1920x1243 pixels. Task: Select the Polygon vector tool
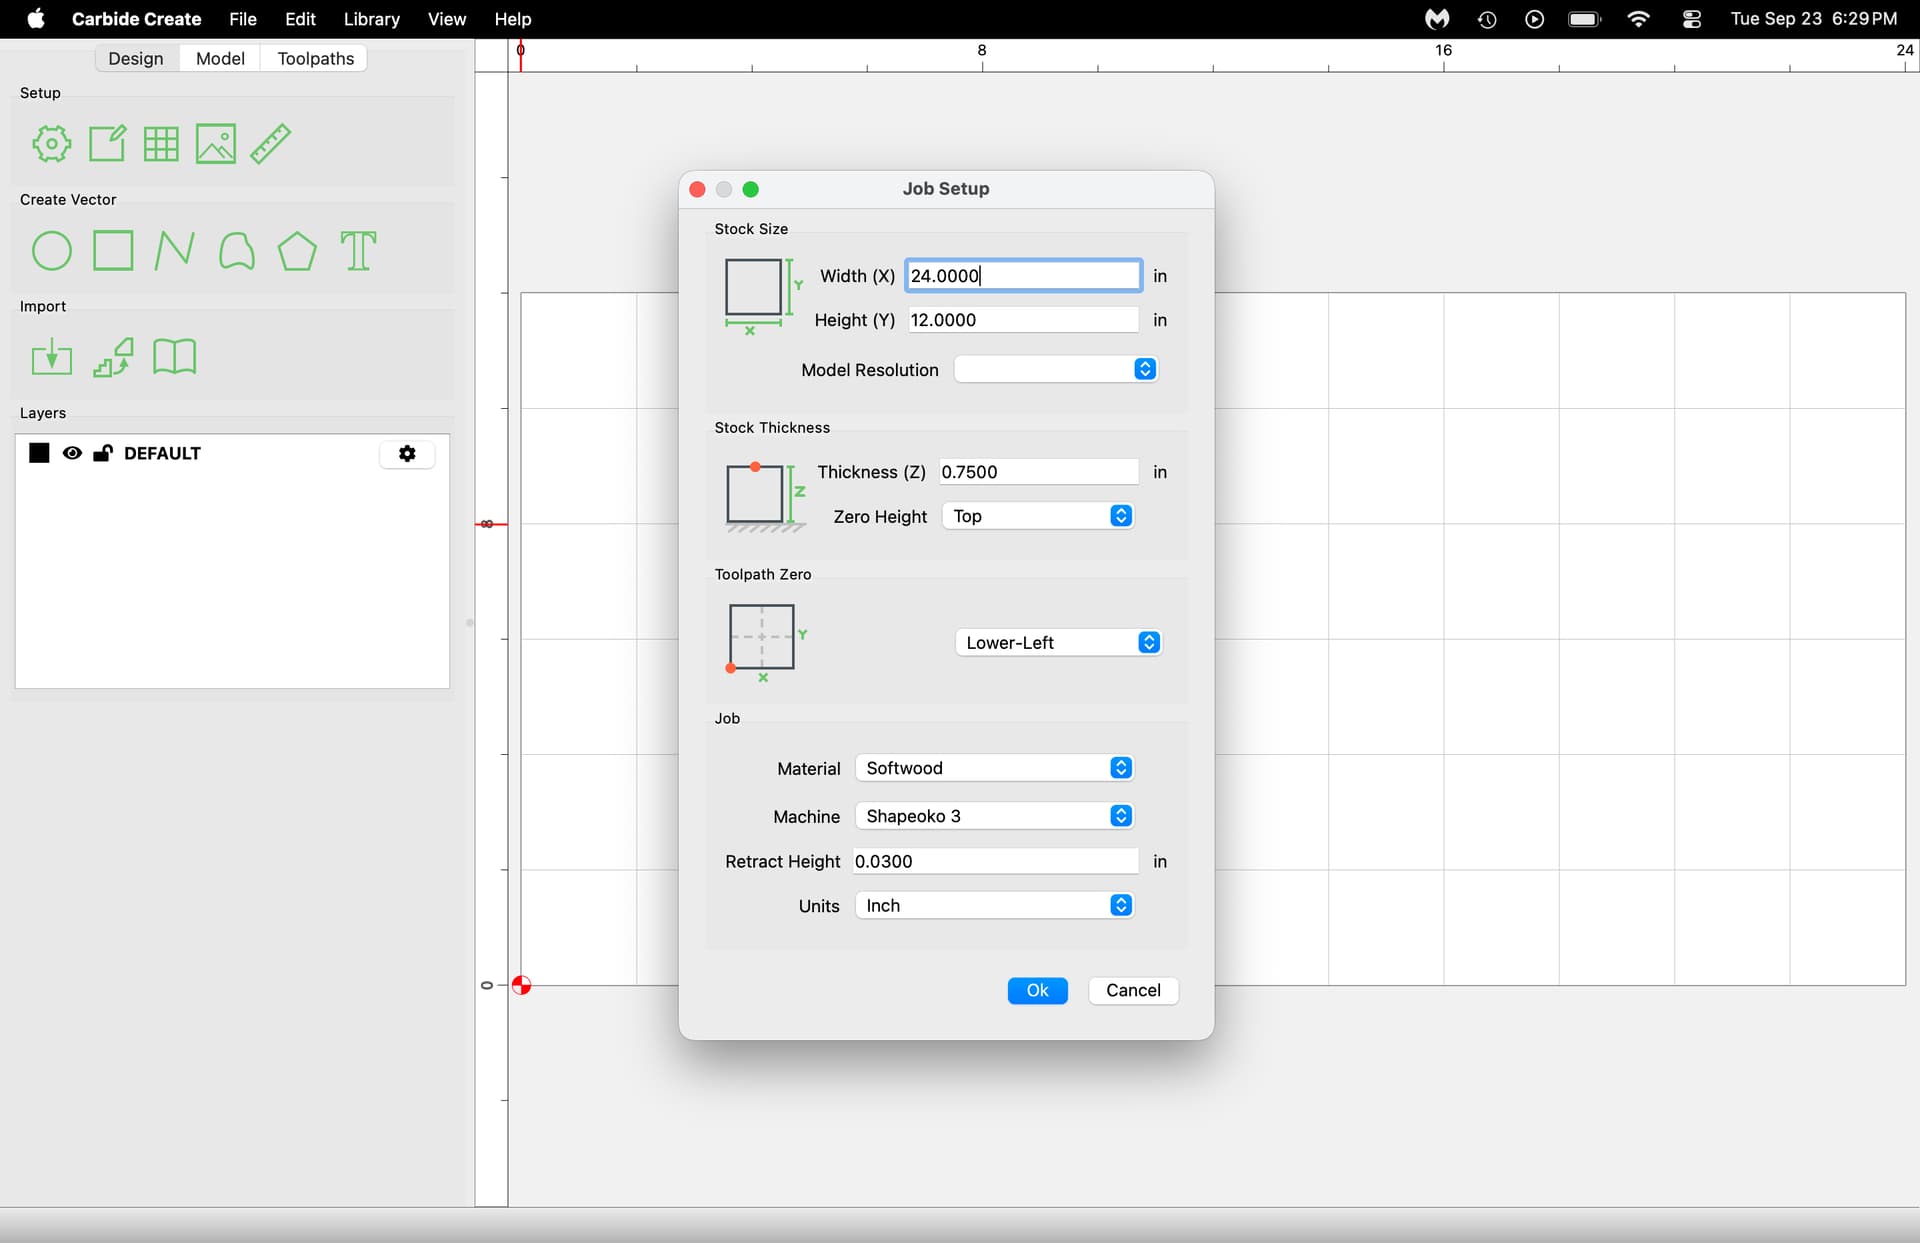point(297,251)
